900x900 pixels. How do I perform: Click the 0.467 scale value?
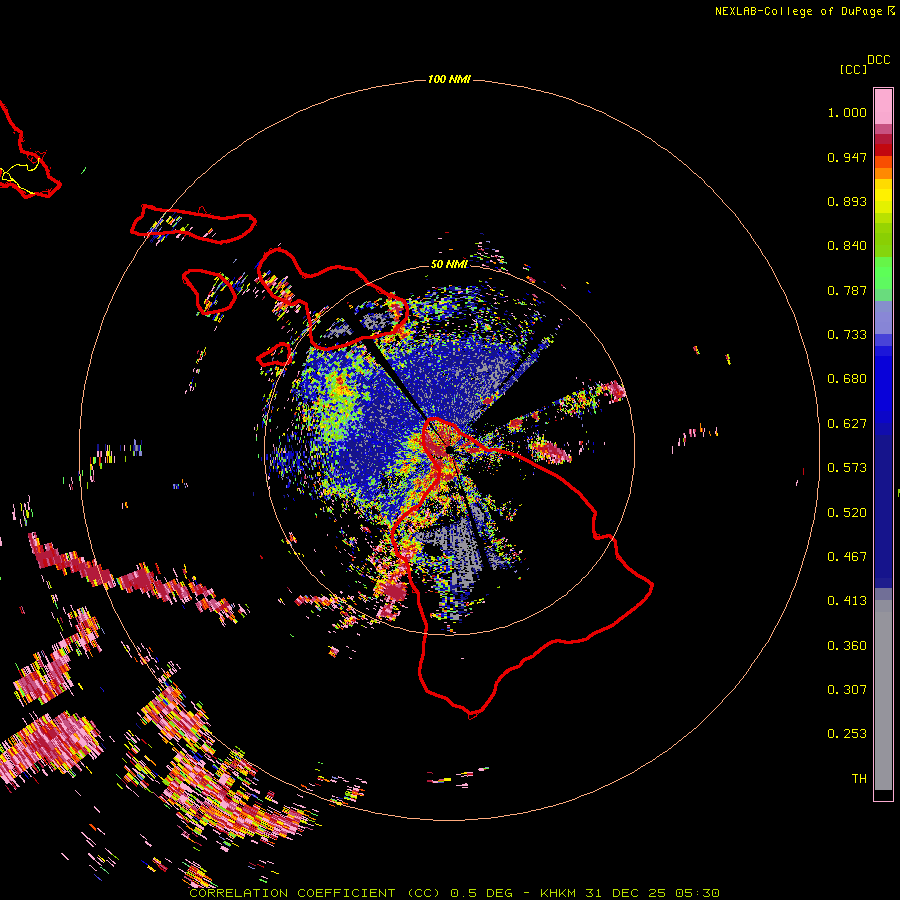click(847, 557)
